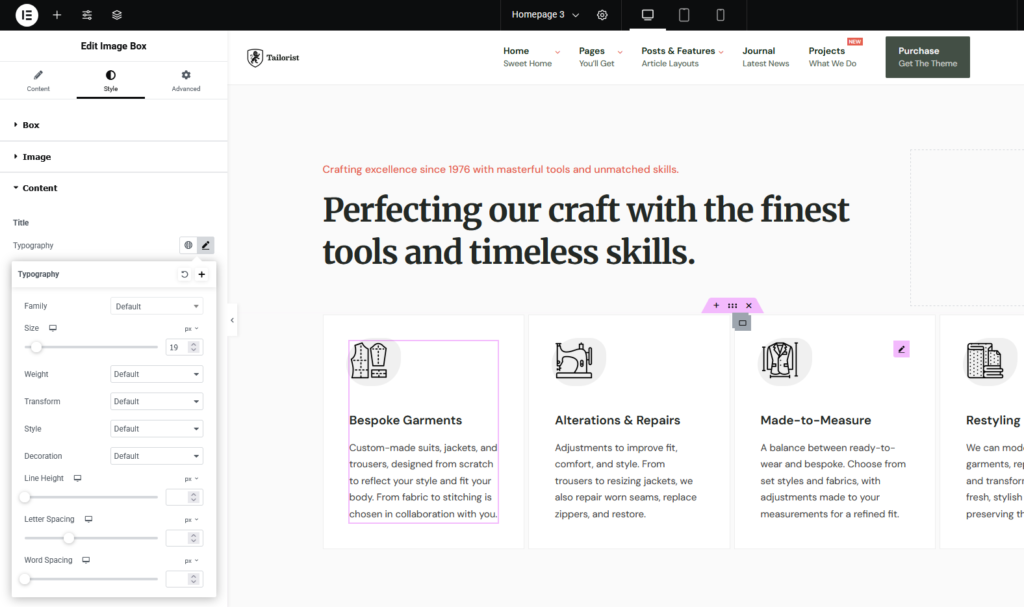Click the global typography globe icon
The image size is (1024, 607).
pos(188,245)
